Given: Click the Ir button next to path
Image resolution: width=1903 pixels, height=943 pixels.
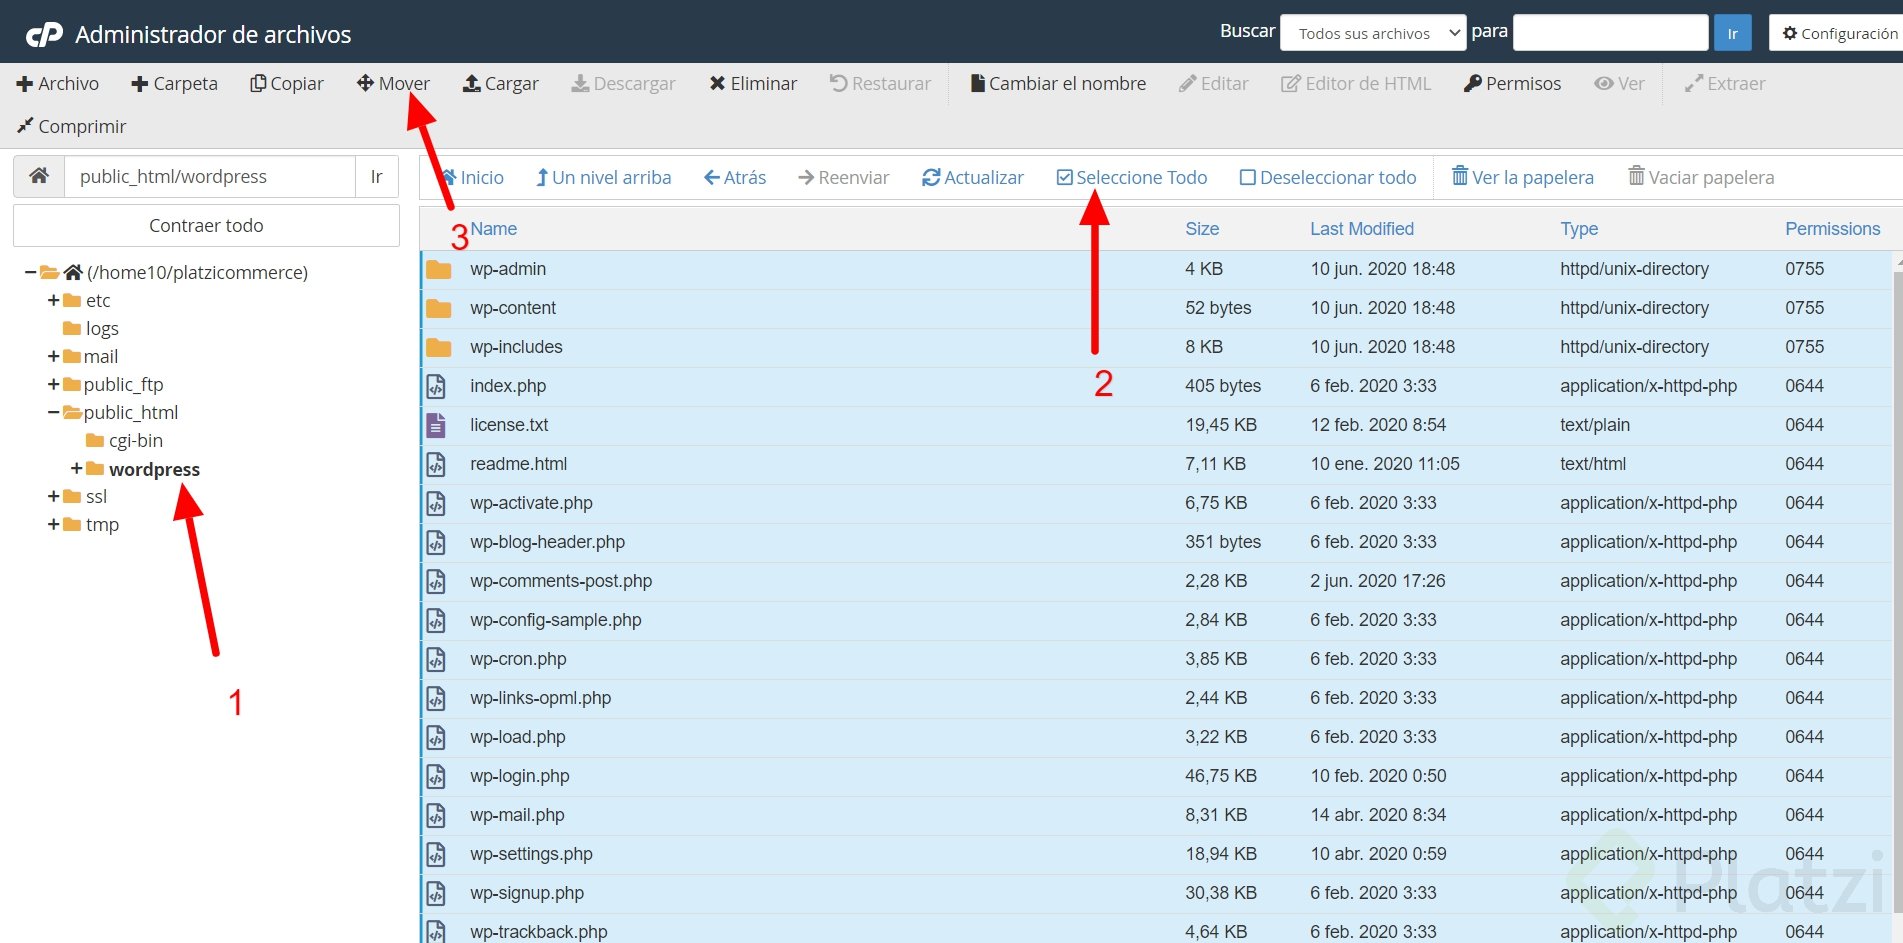Looking at the screenshot, I should [x=377, y=176].
